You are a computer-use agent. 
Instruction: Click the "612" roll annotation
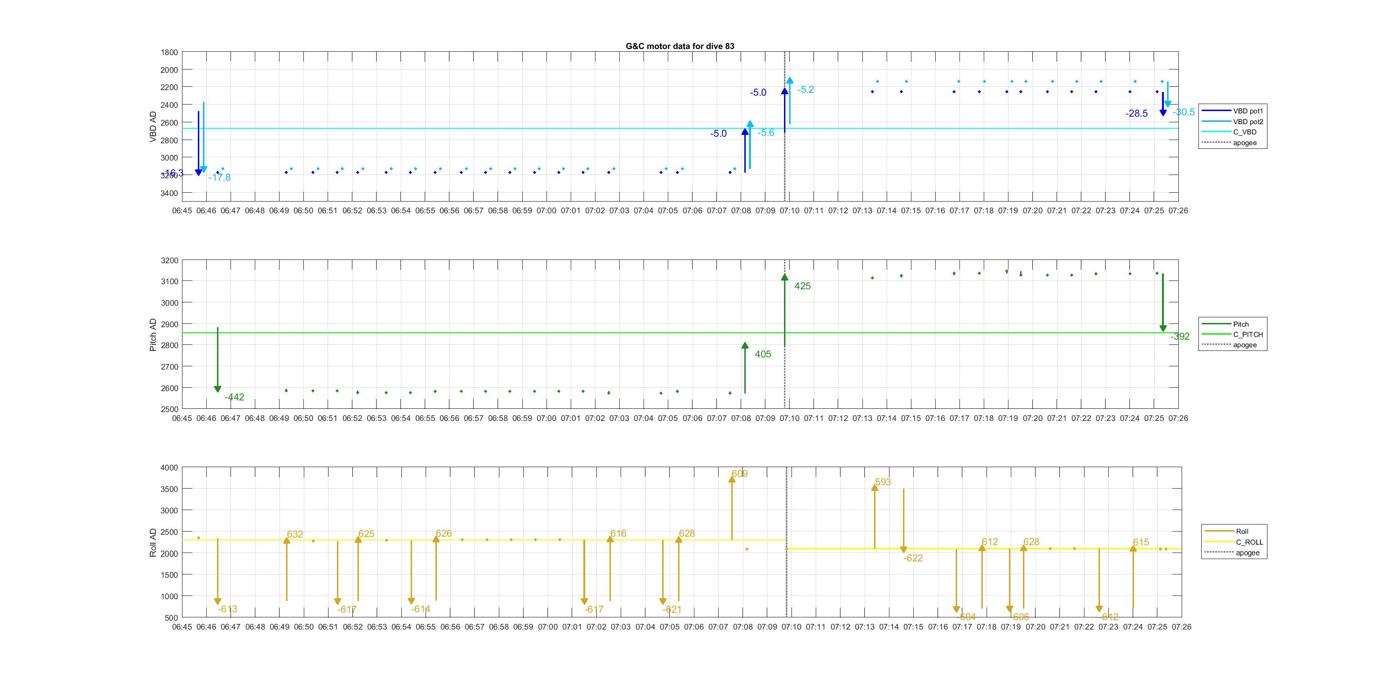[x=990, y=542]
